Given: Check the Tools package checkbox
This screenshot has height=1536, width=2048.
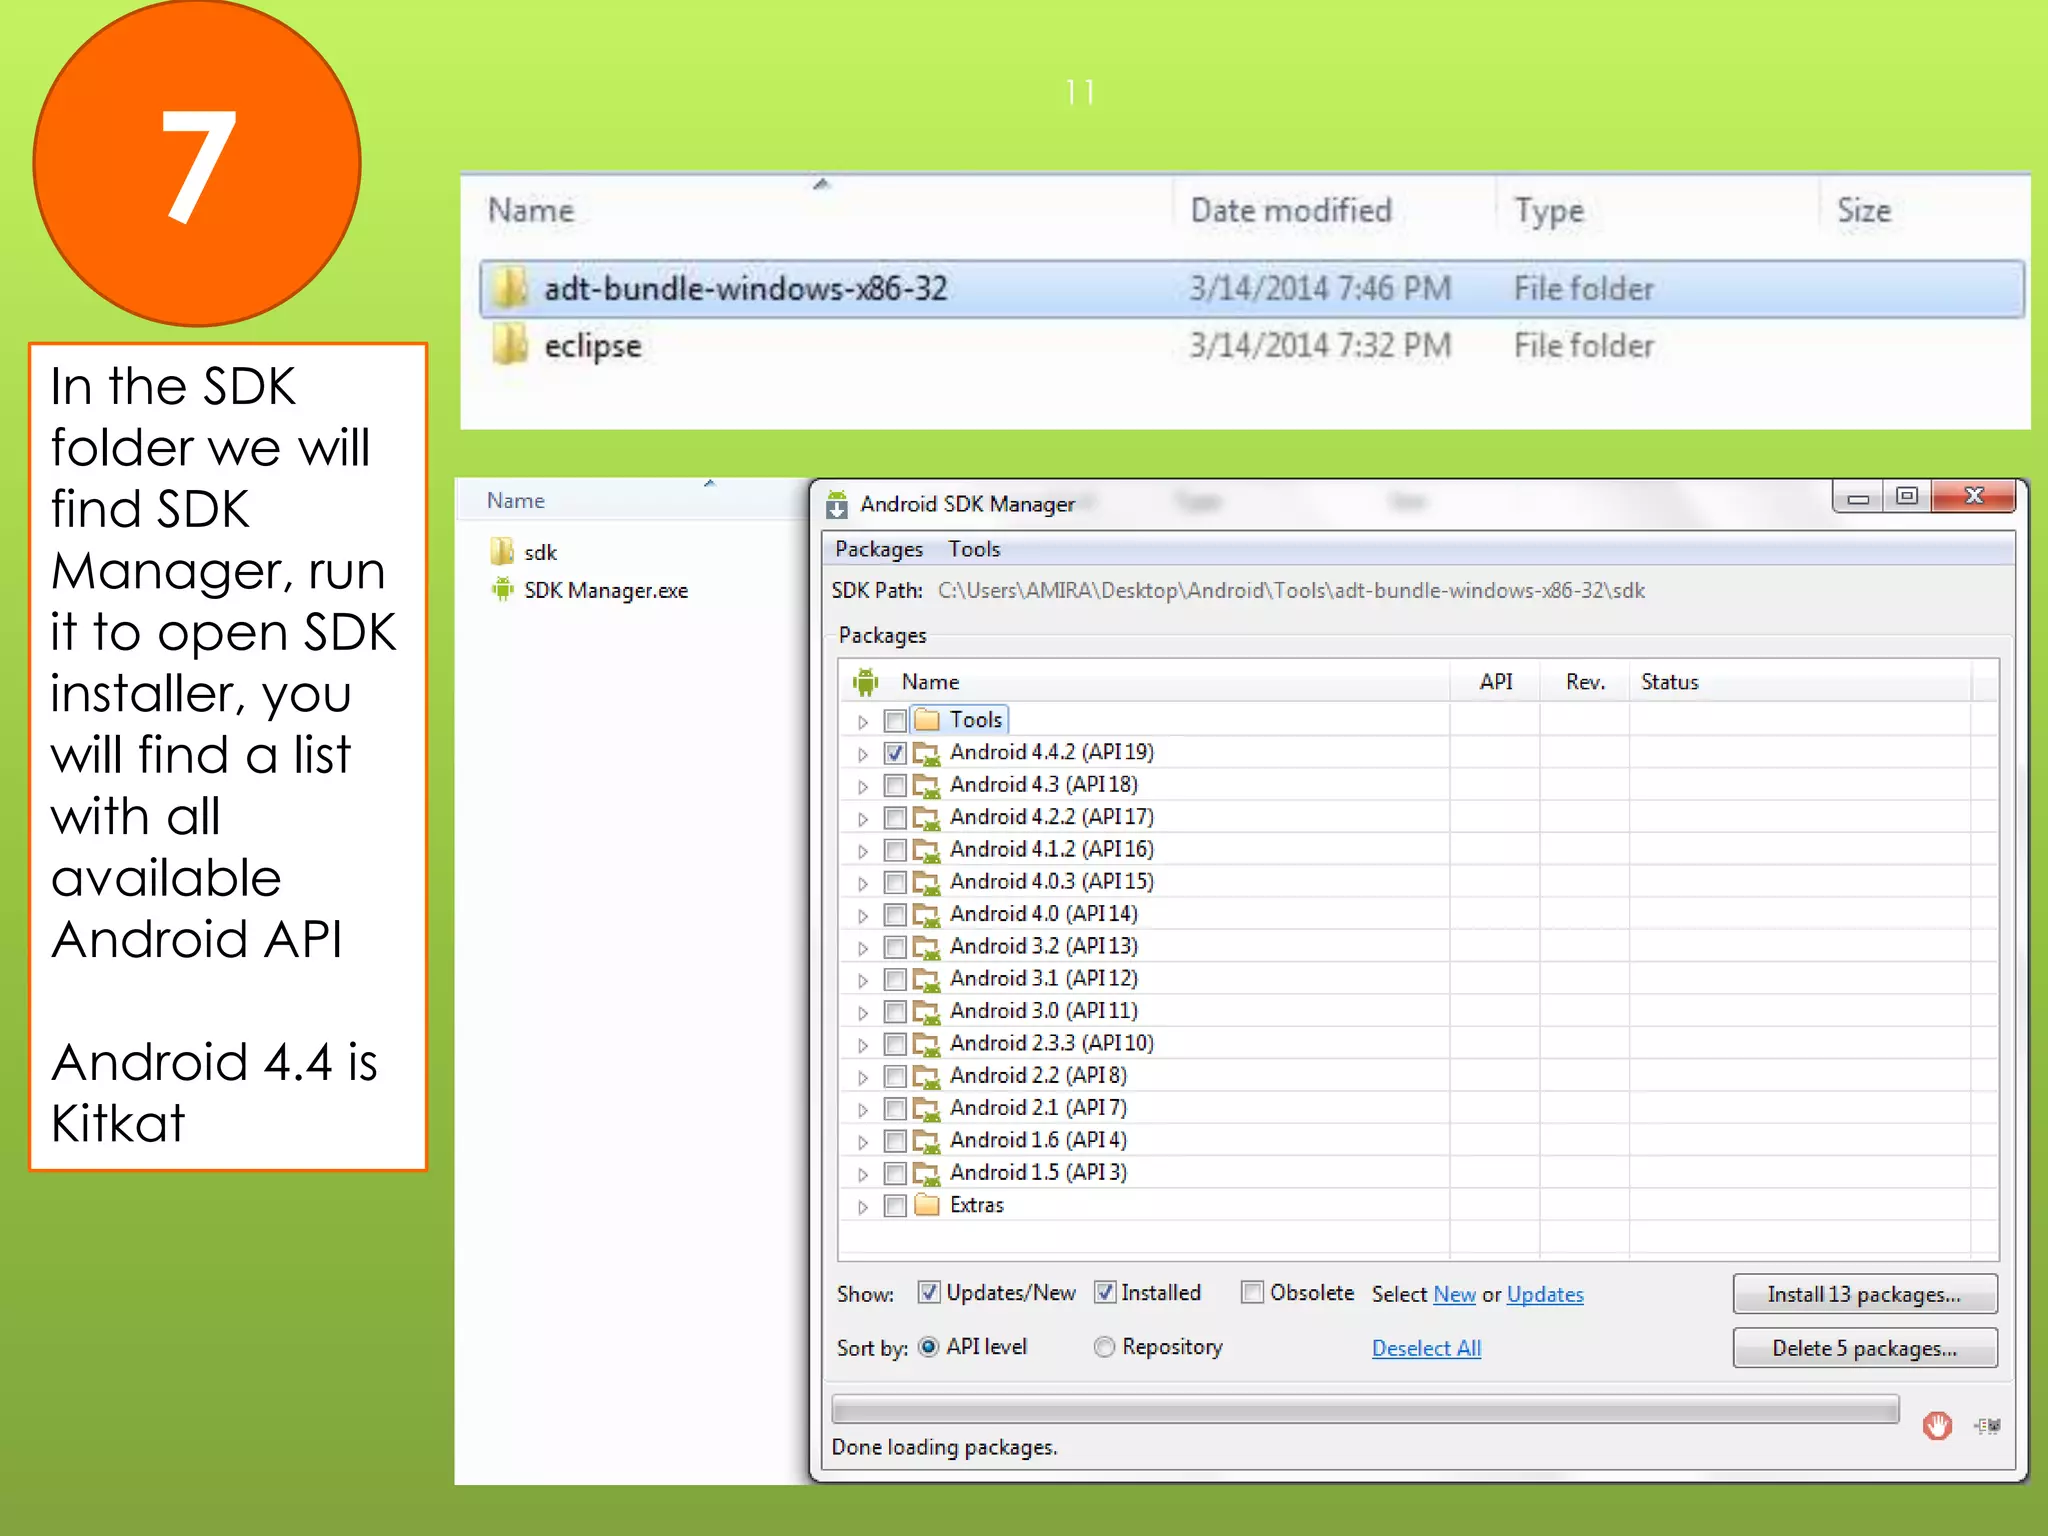Looking at the screenshot, I should tap(895, 720).
